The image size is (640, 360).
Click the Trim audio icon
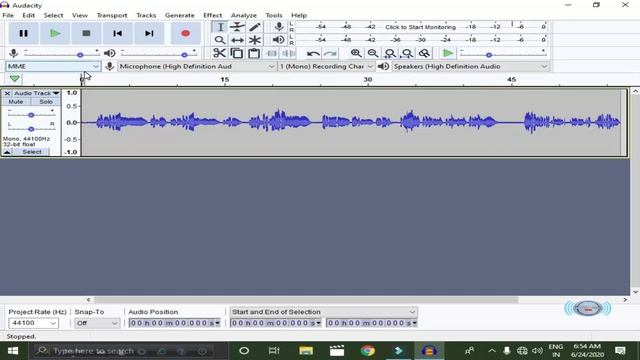tap(271, 53)
